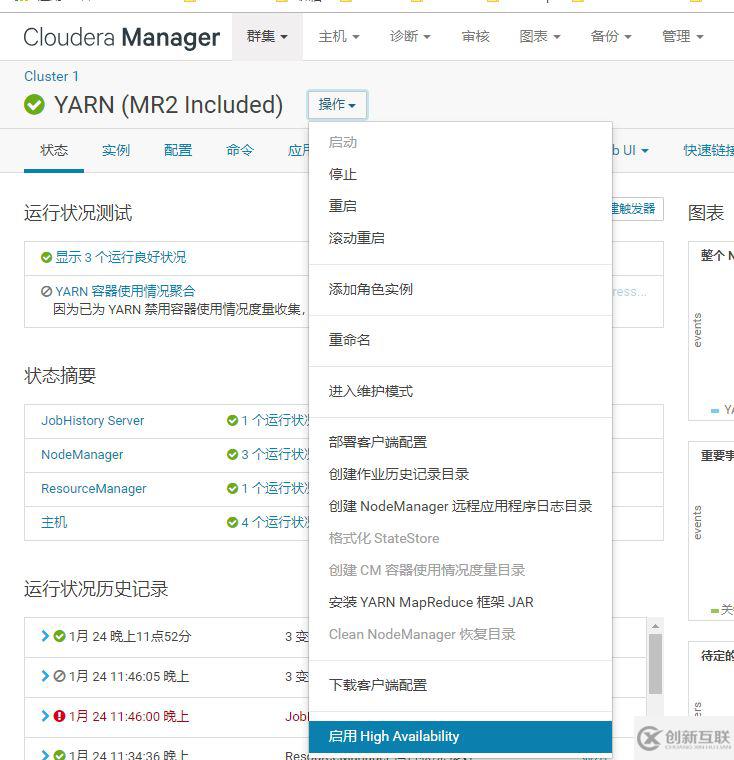Open the 主机 dropdown menu
Screen dimensions: 734x760
coord(339,36)
